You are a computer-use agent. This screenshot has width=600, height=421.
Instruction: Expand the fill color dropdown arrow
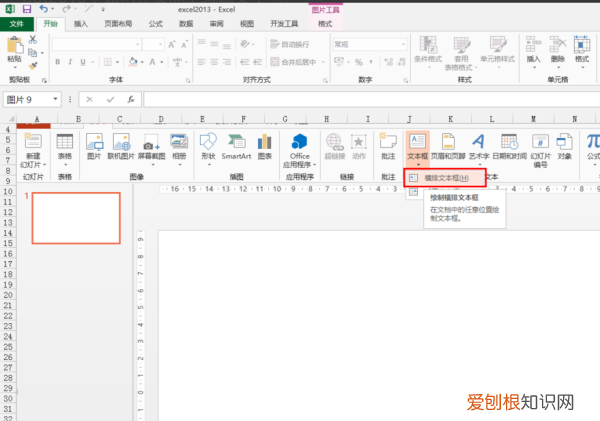click(x=142, y=62)
